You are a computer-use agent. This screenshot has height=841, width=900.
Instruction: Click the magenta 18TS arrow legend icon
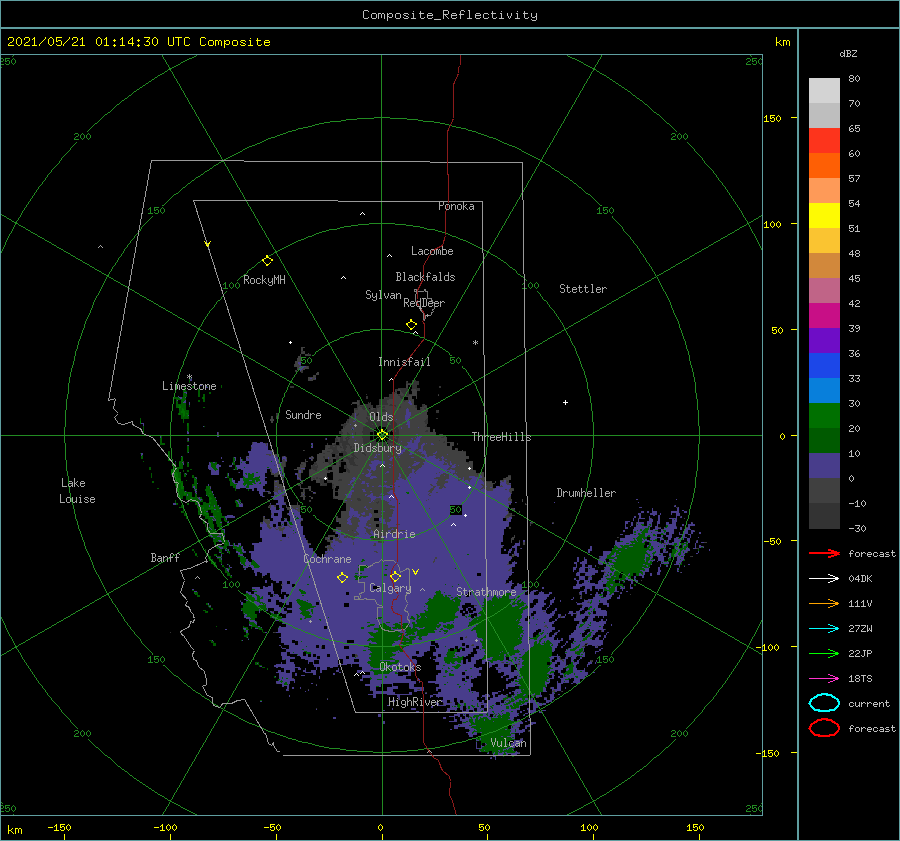(x=824, y=679)
